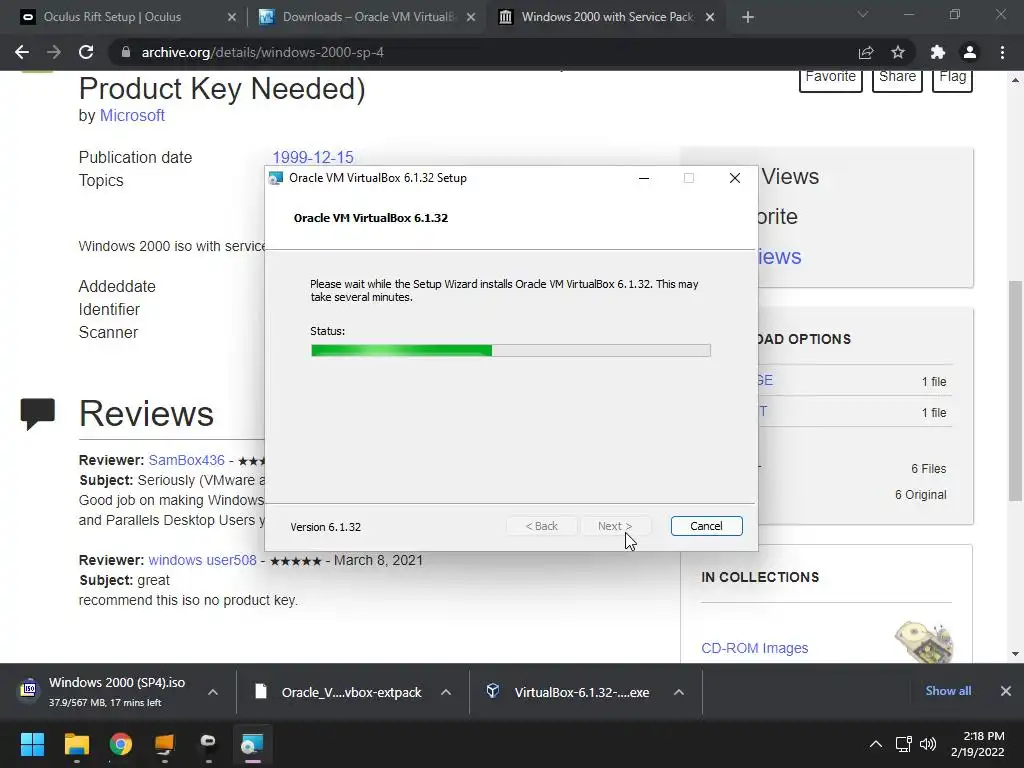The width and height of the screenshot is (1024, 768).
Task: Expand options for Oracle vbox-extpack download
Action: pyautogui.click(x=446, y=692)
